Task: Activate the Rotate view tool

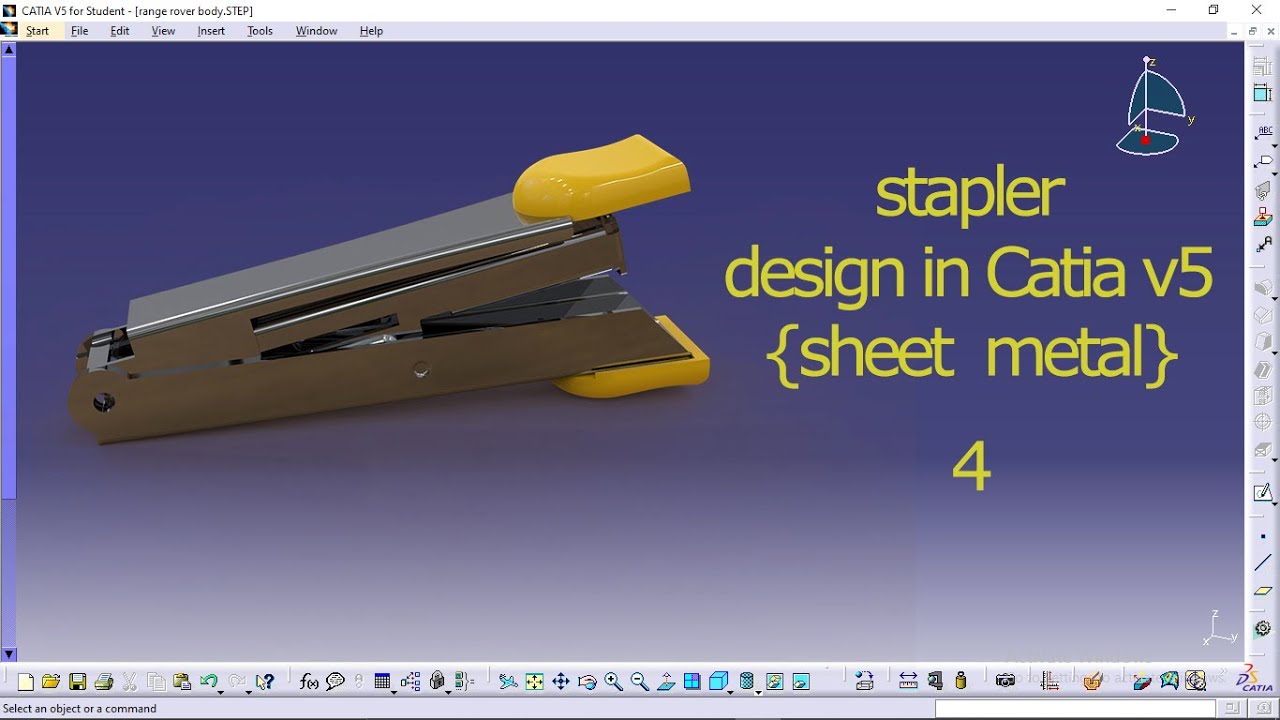Action: click(x=587, y=682)
